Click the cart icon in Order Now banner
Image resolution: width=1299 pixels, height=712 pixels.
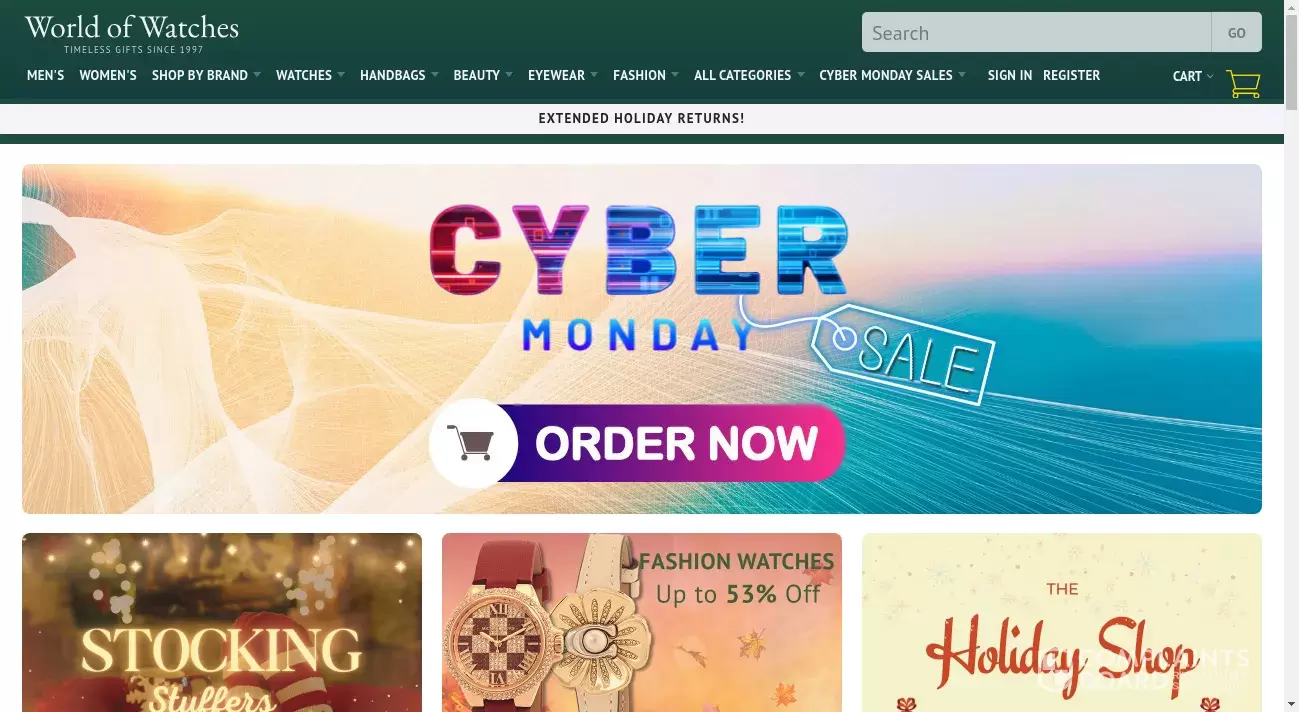470,443
